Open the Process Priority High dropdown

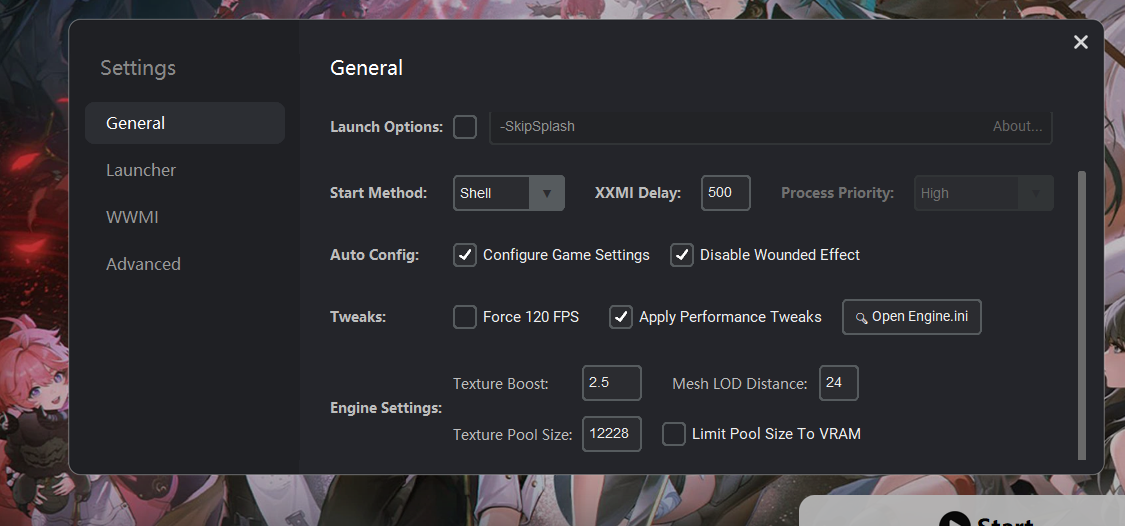[984, 193]
